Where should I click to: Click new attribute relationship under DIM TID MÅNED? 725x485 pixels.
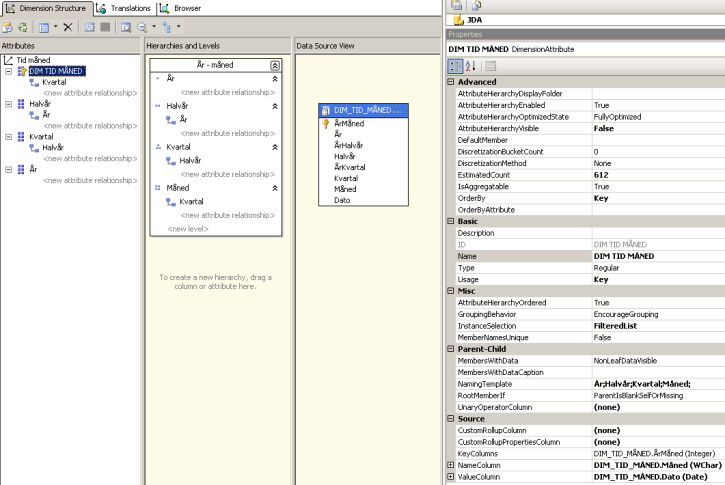click(90, 93)
